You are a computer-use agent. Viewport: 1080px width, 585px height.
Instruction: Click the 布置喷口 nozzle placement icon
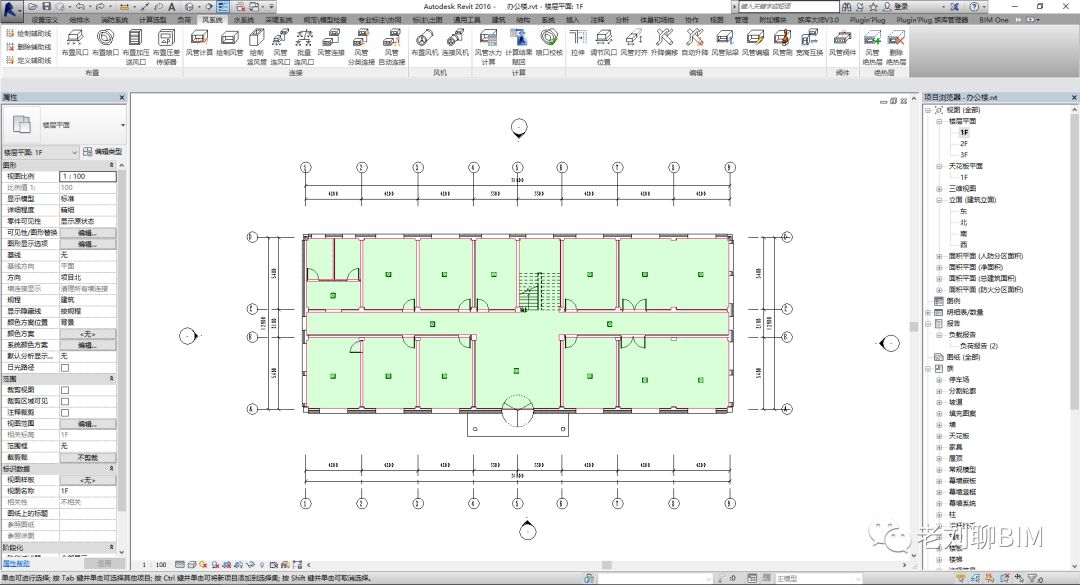pos(105,42)
